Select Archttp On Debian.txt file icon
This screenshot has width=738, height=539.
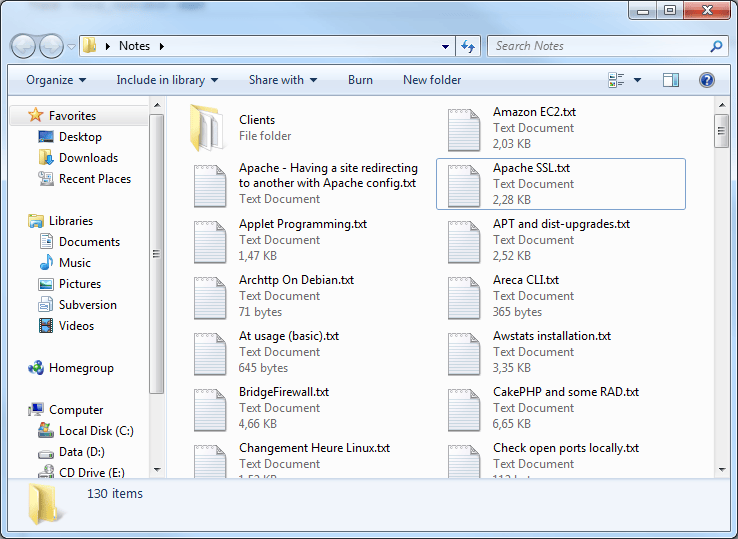(x=210, y=298)
